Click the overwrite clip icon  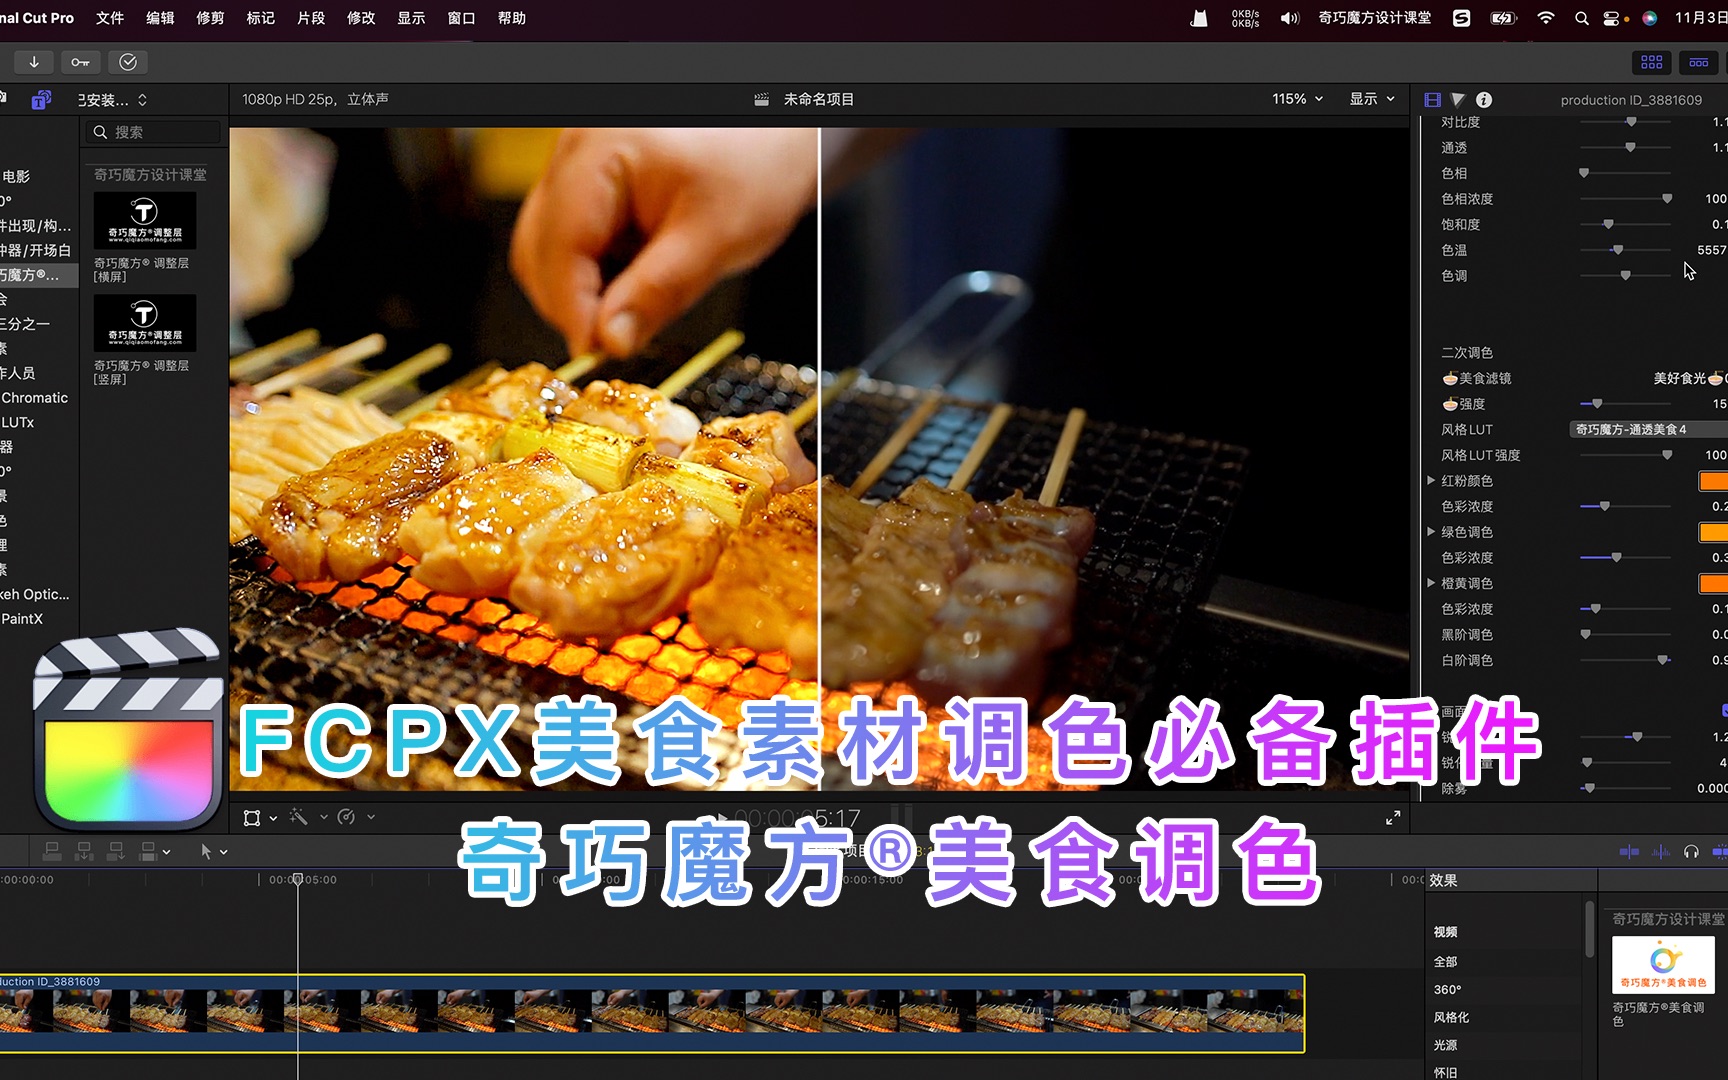(x=148, y=851)
